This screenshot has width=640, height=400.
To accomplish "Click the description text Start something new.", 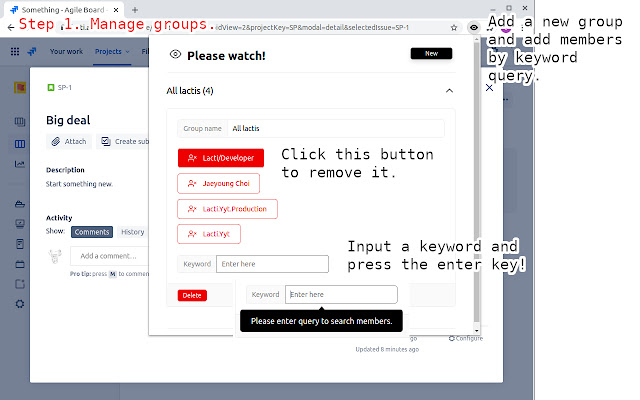I will click(79, 184).
